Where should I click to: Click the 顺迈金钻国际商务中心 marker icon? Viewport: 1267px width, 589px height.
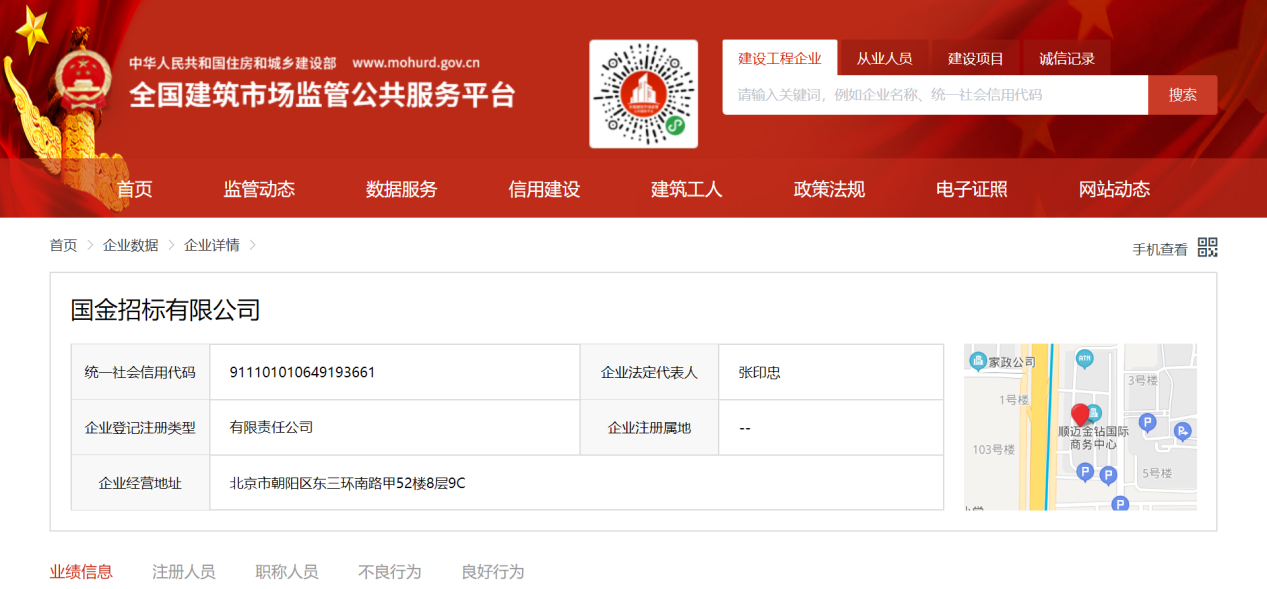[1094, 413]
